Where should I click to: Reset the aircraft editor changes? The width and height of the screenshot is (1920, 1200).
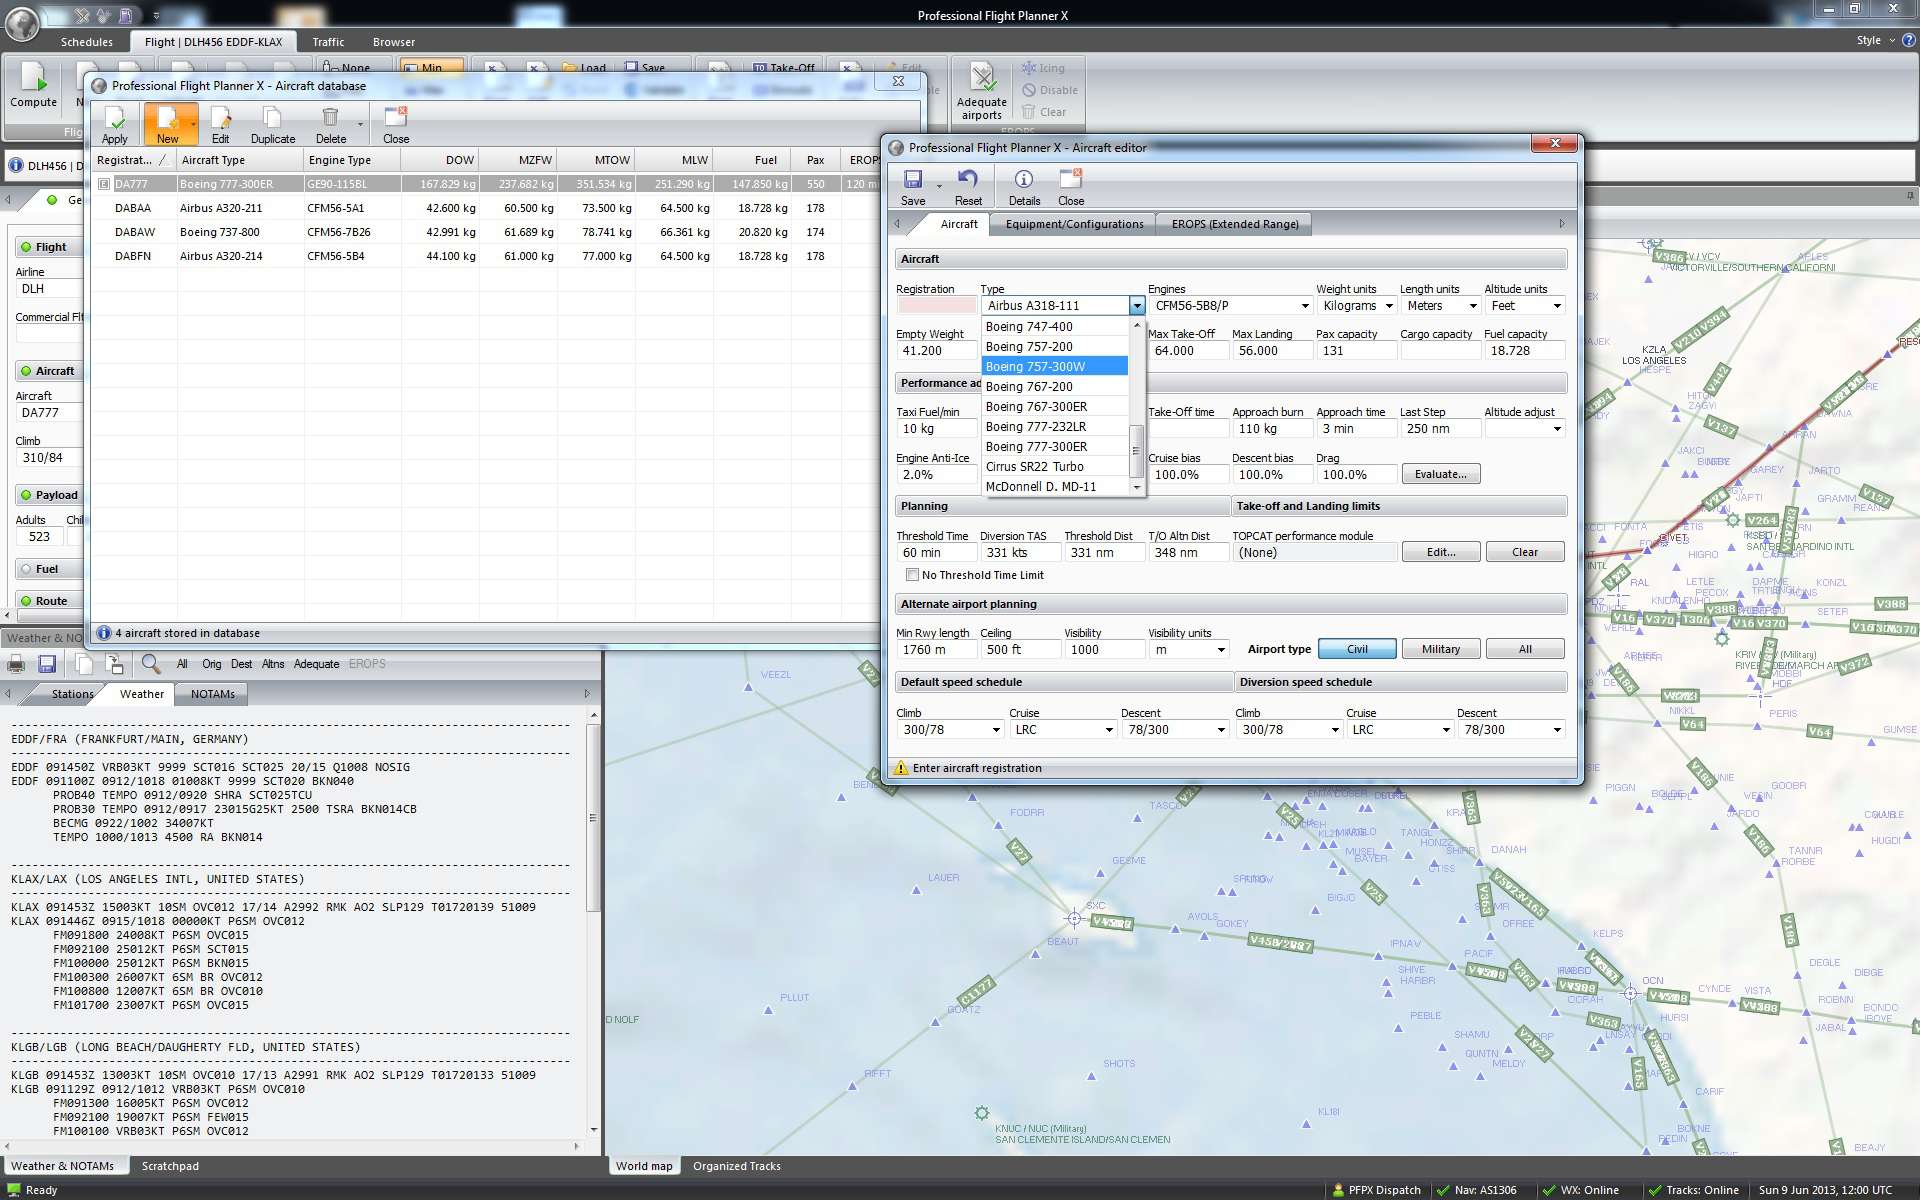click(967, 185)
